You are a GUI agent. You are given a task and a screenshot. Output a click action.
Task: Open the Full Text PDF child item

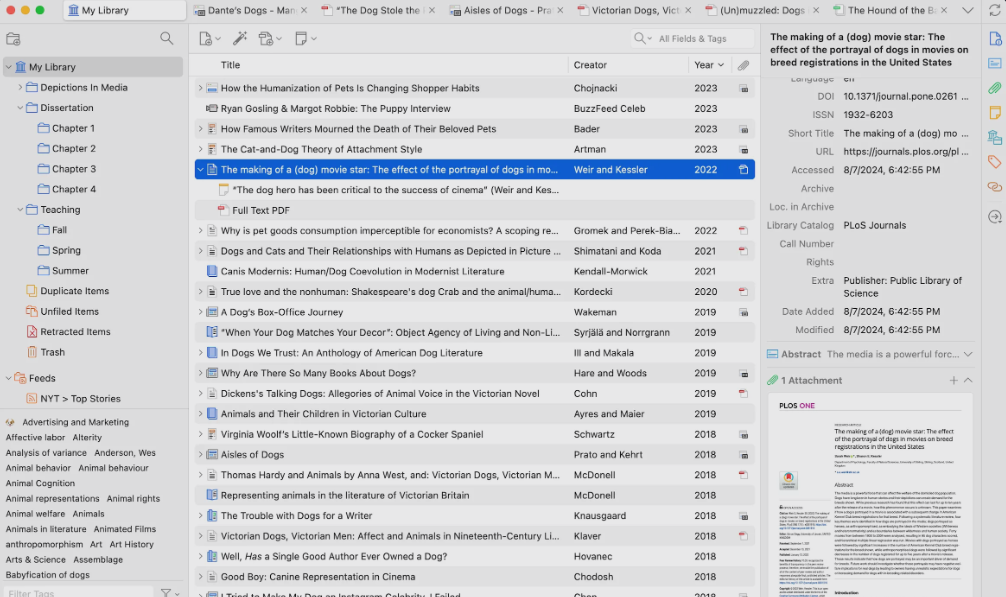(x=475, y=210)
